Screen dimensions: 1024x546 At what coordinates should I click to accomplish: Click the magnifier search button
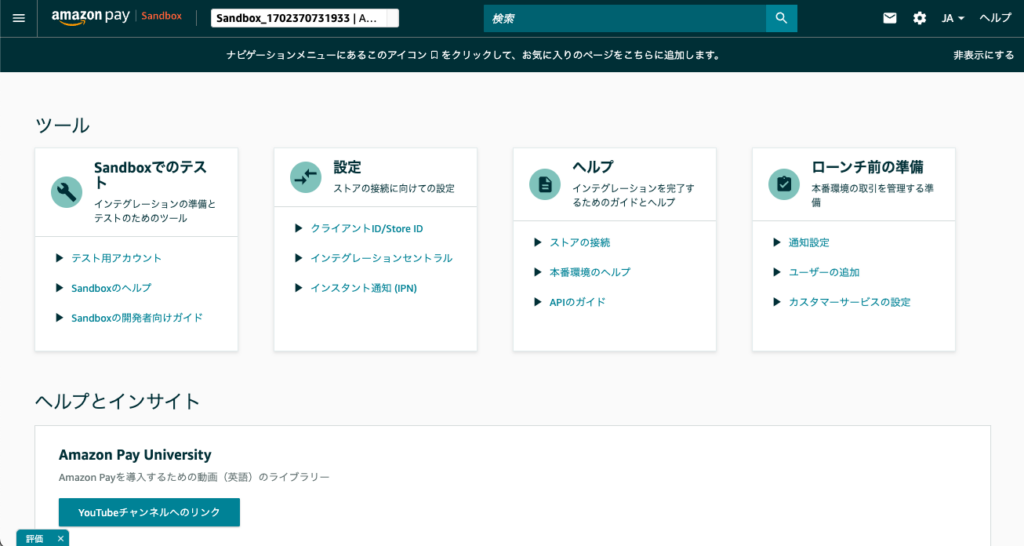click(x=781, y=18)
